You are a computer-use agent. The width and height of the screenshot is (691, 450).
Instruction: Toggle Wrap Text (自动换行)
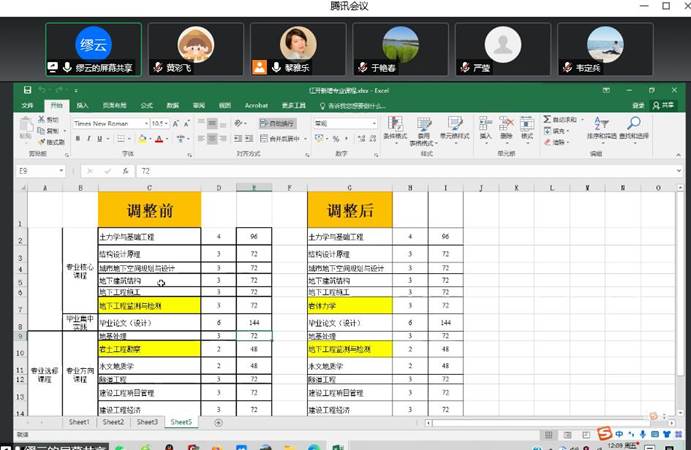pos(277,123)
